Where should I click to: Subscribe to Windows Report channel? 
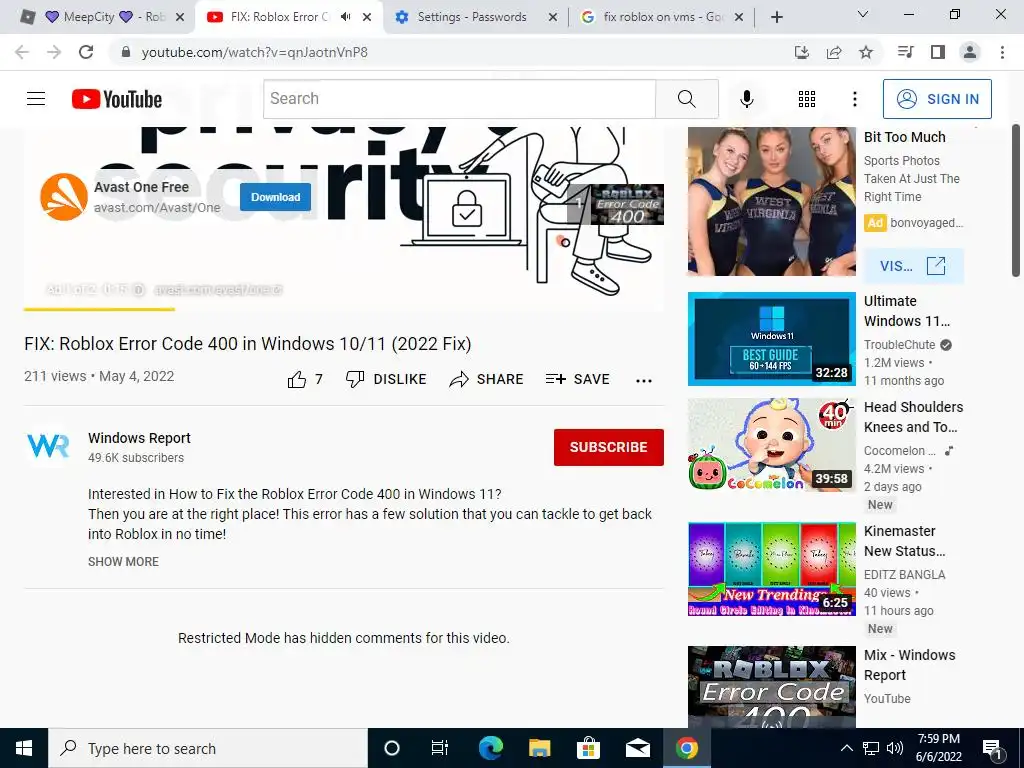click(x=609, y=447)
